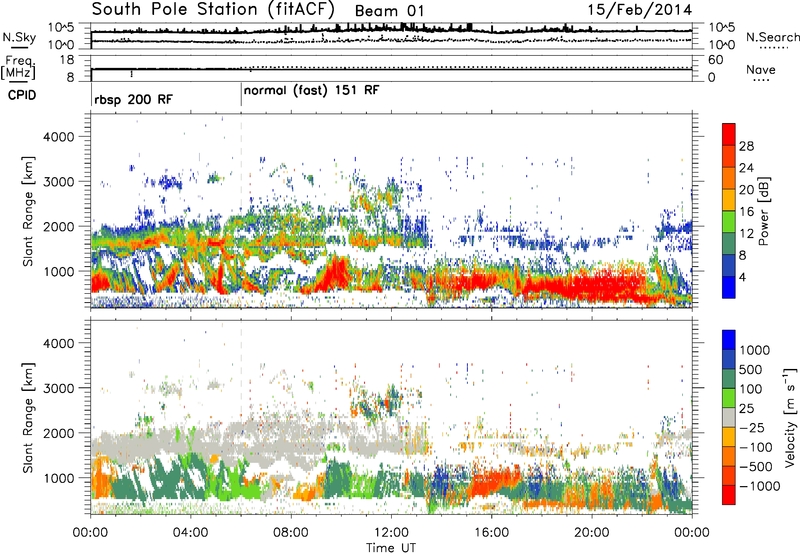The width and height of the screenshot is (800, 554).
Task: Click the 'N.Search' legend label
Action: [772, 37]
